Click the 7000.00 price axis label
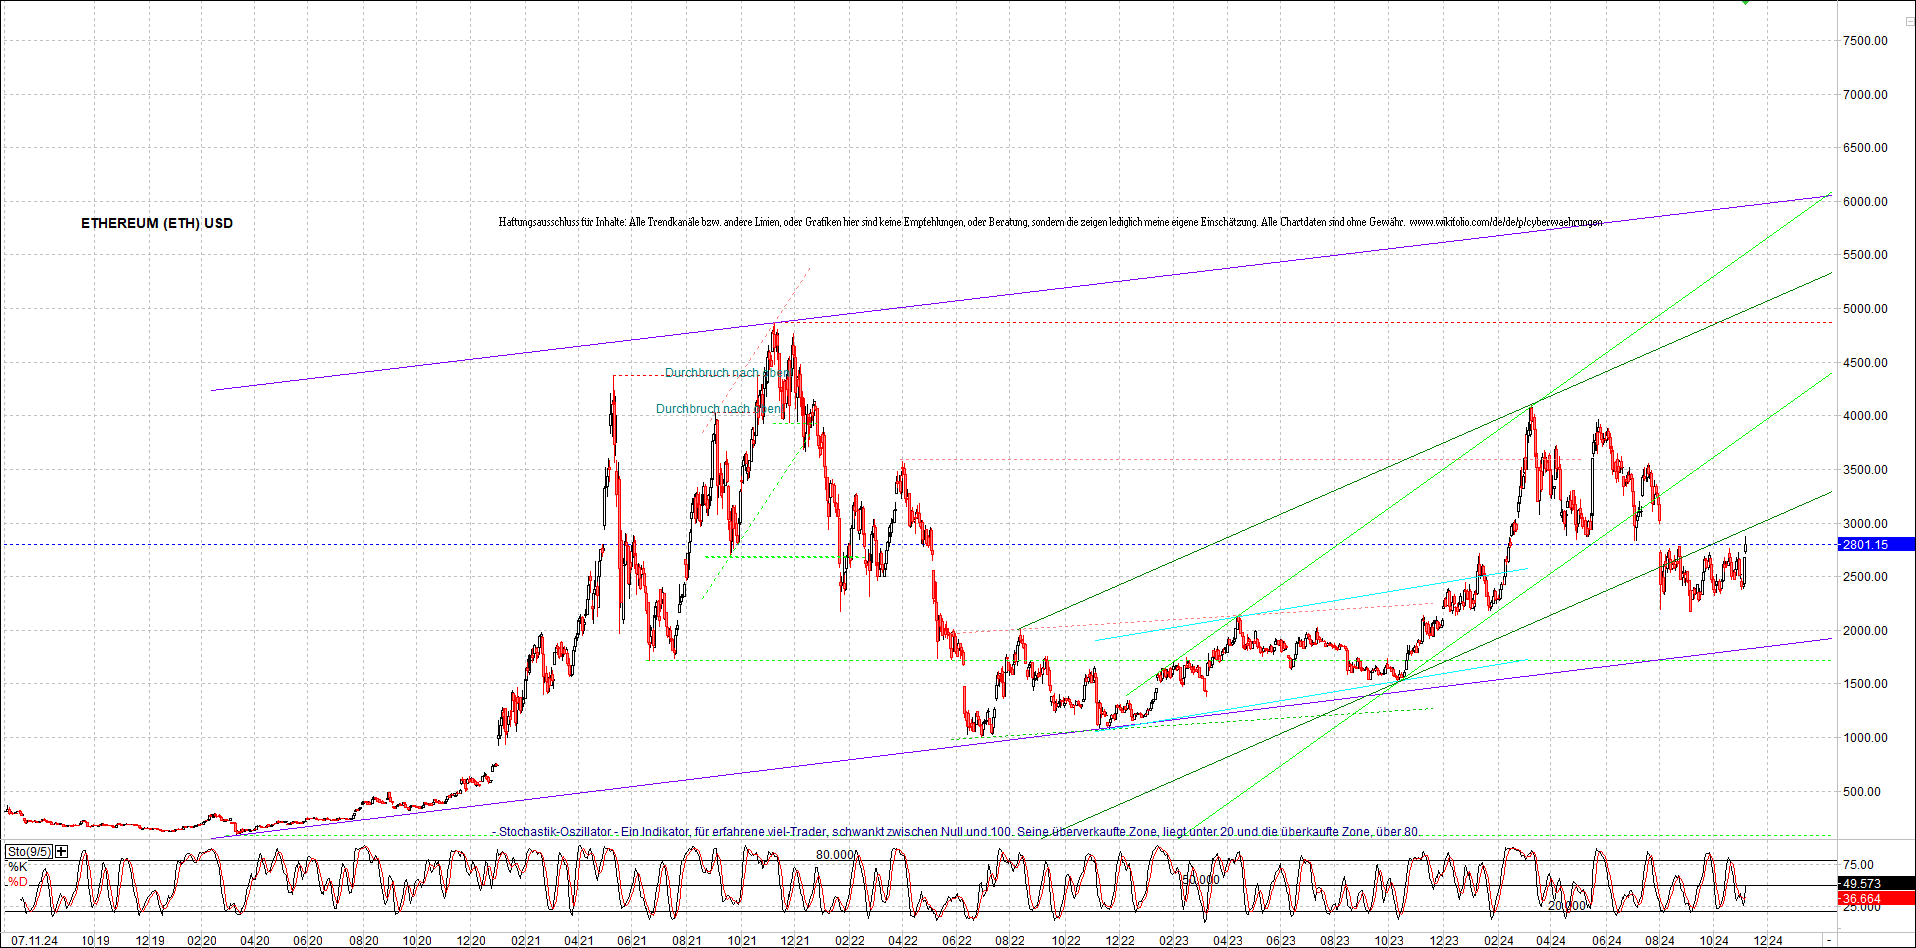 (x=1865, y=95)
